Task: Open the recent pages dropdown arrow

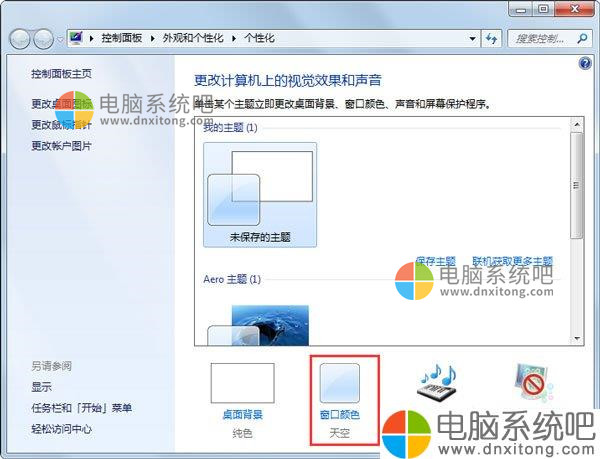Action: (60, 39)
